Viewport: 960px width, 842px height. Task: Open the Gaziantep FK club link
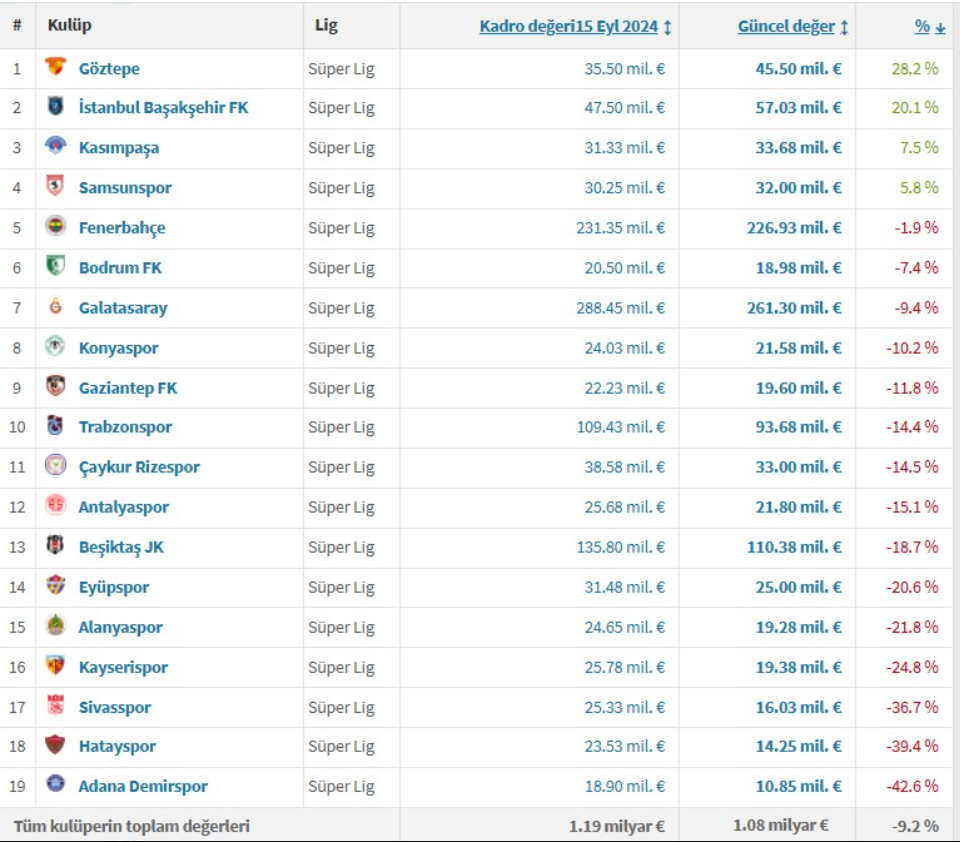click(128, 388)
